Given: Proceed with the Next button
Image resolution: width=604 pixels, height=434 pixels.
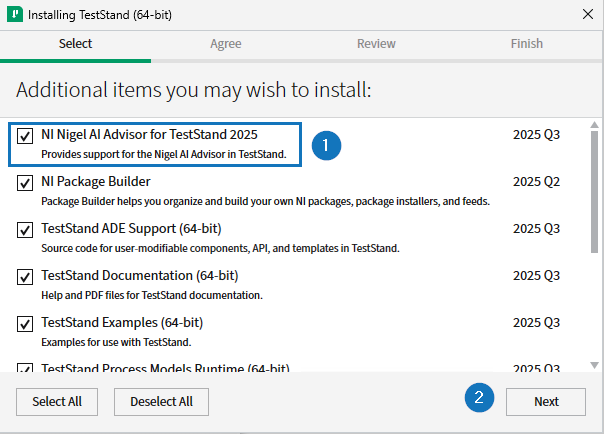Looking at the screenshot, I should pos(546,402).
